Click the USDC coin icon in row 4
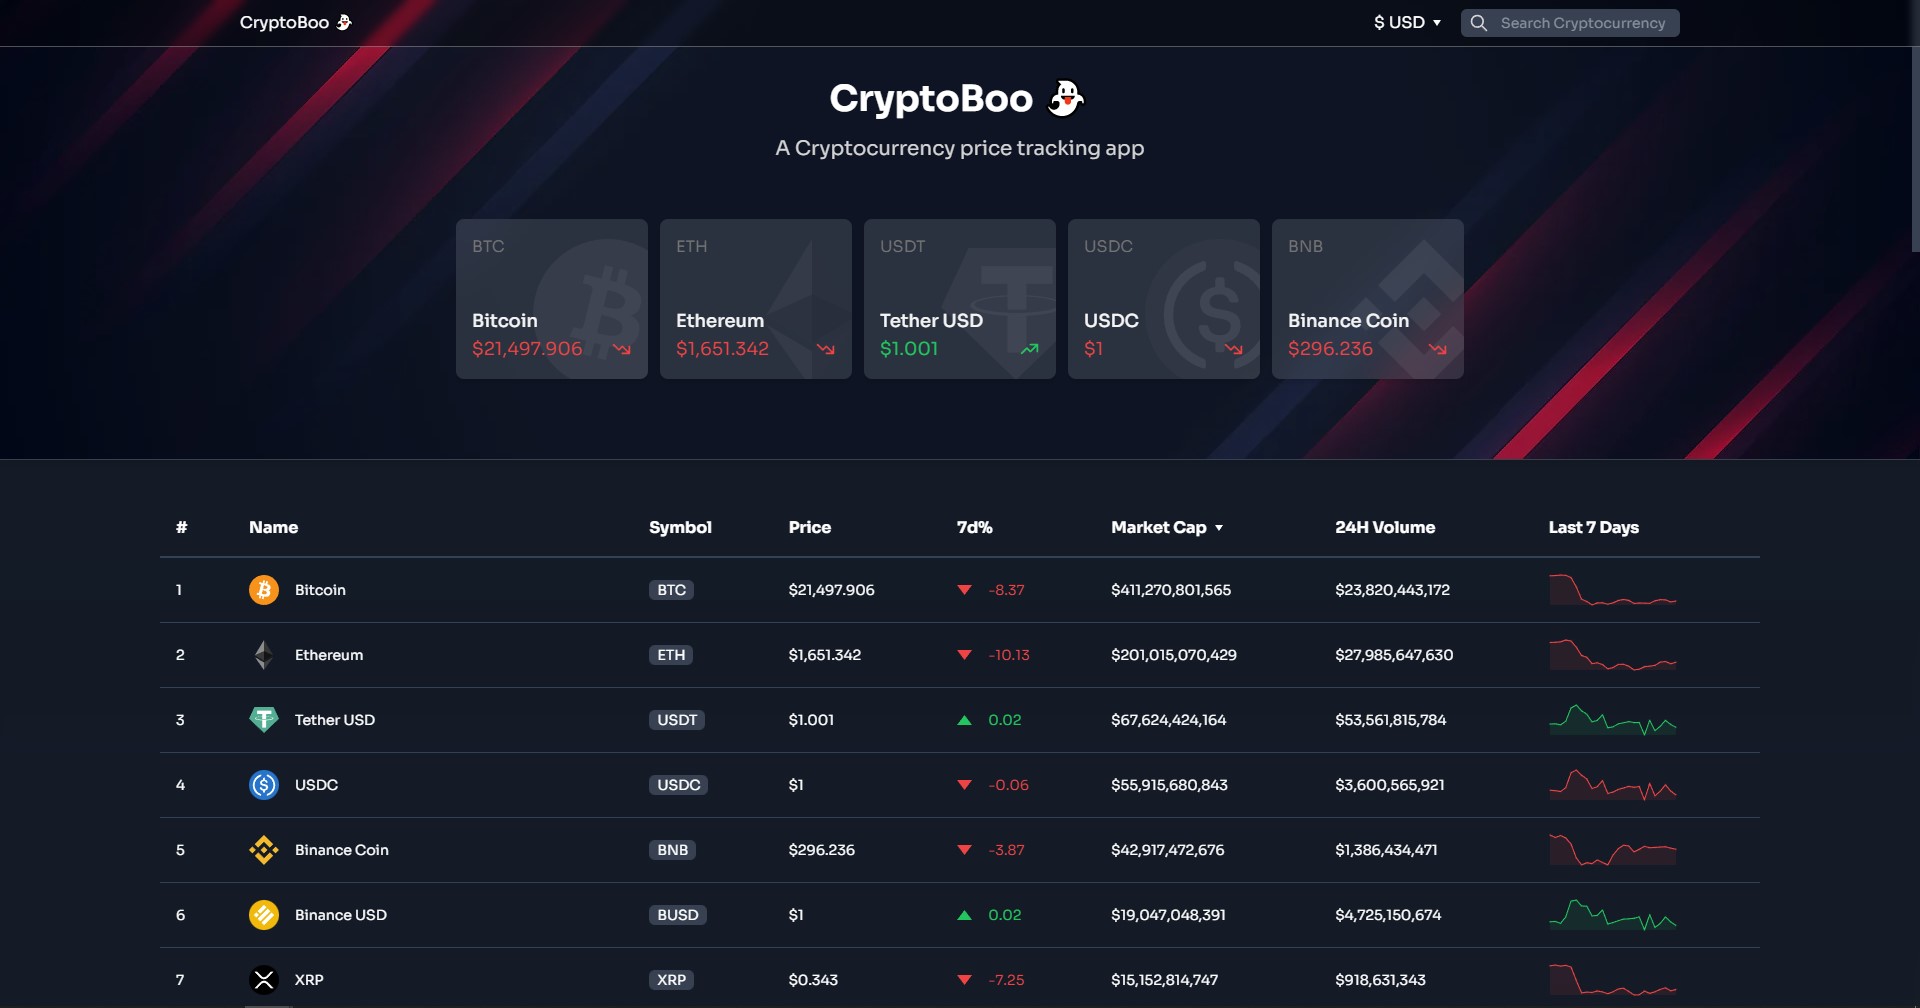 coord(263,785)
